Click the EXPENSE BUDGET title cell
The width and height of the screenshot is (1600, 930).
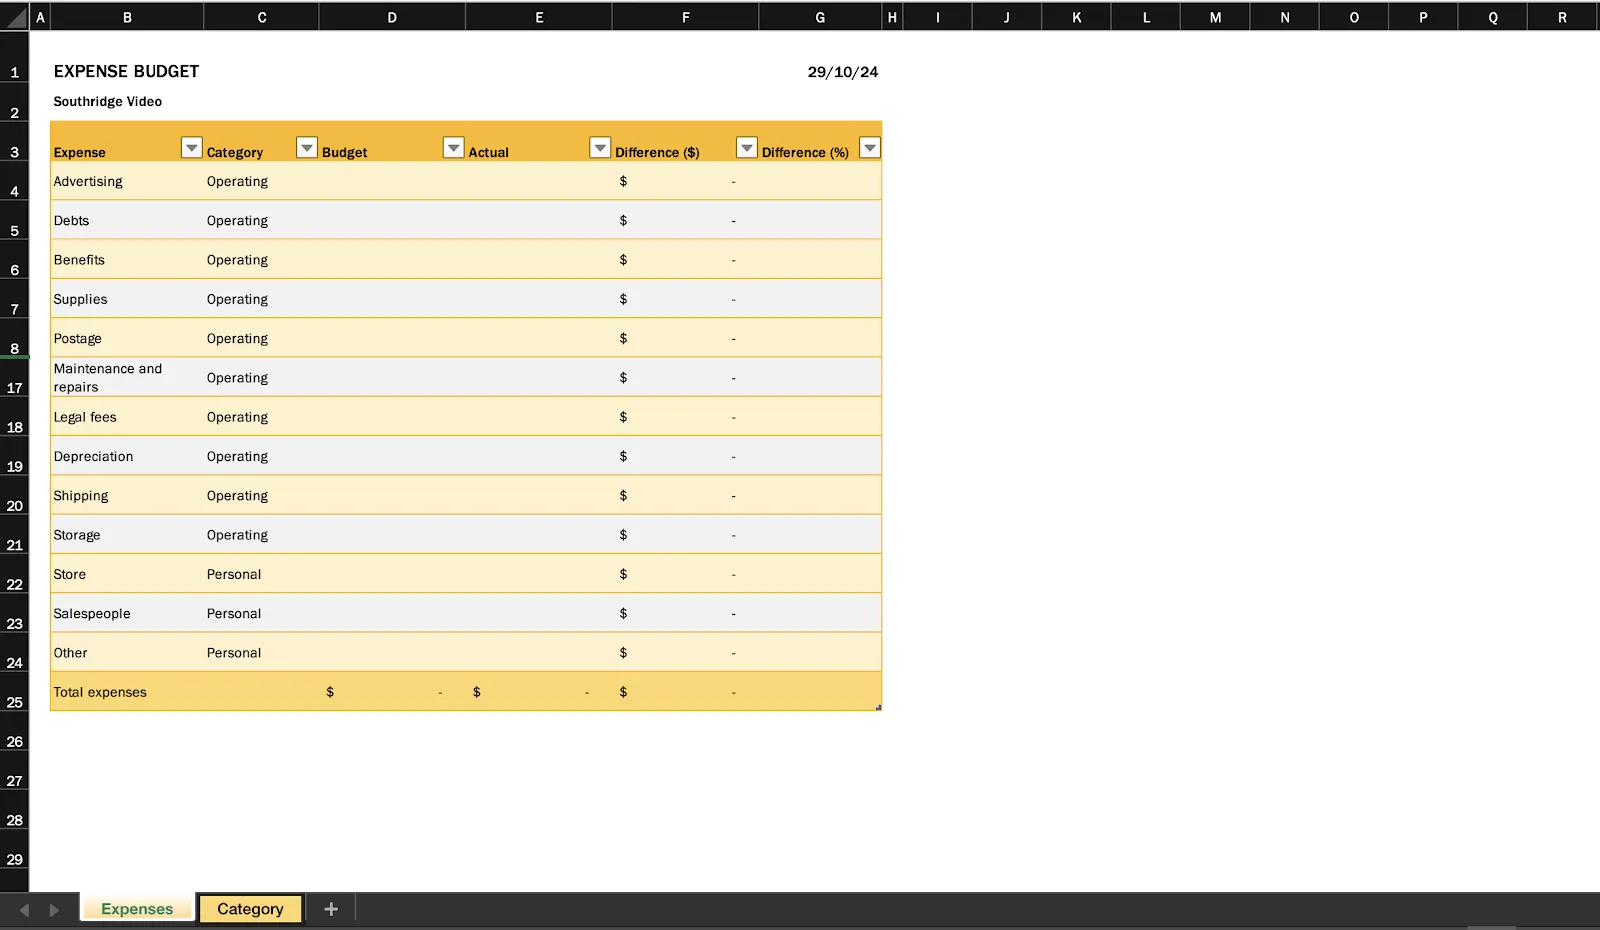[126, 71]
